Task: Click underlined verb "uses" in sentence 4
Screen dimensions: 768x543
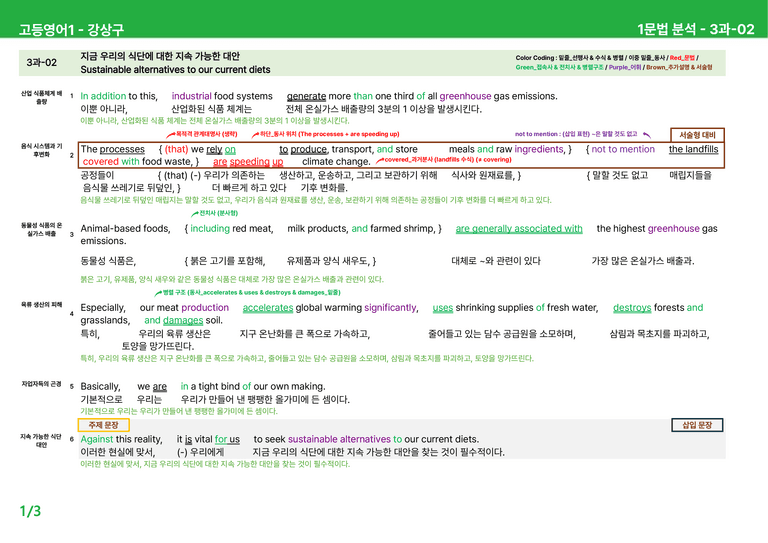Action: 443,307
